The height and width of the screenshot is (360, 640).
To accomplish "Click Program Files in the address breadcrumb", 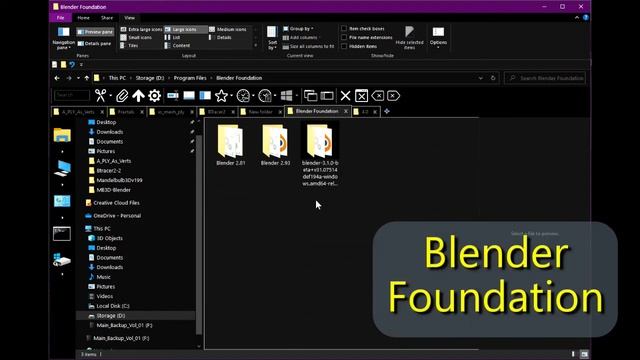I will 190,78.
